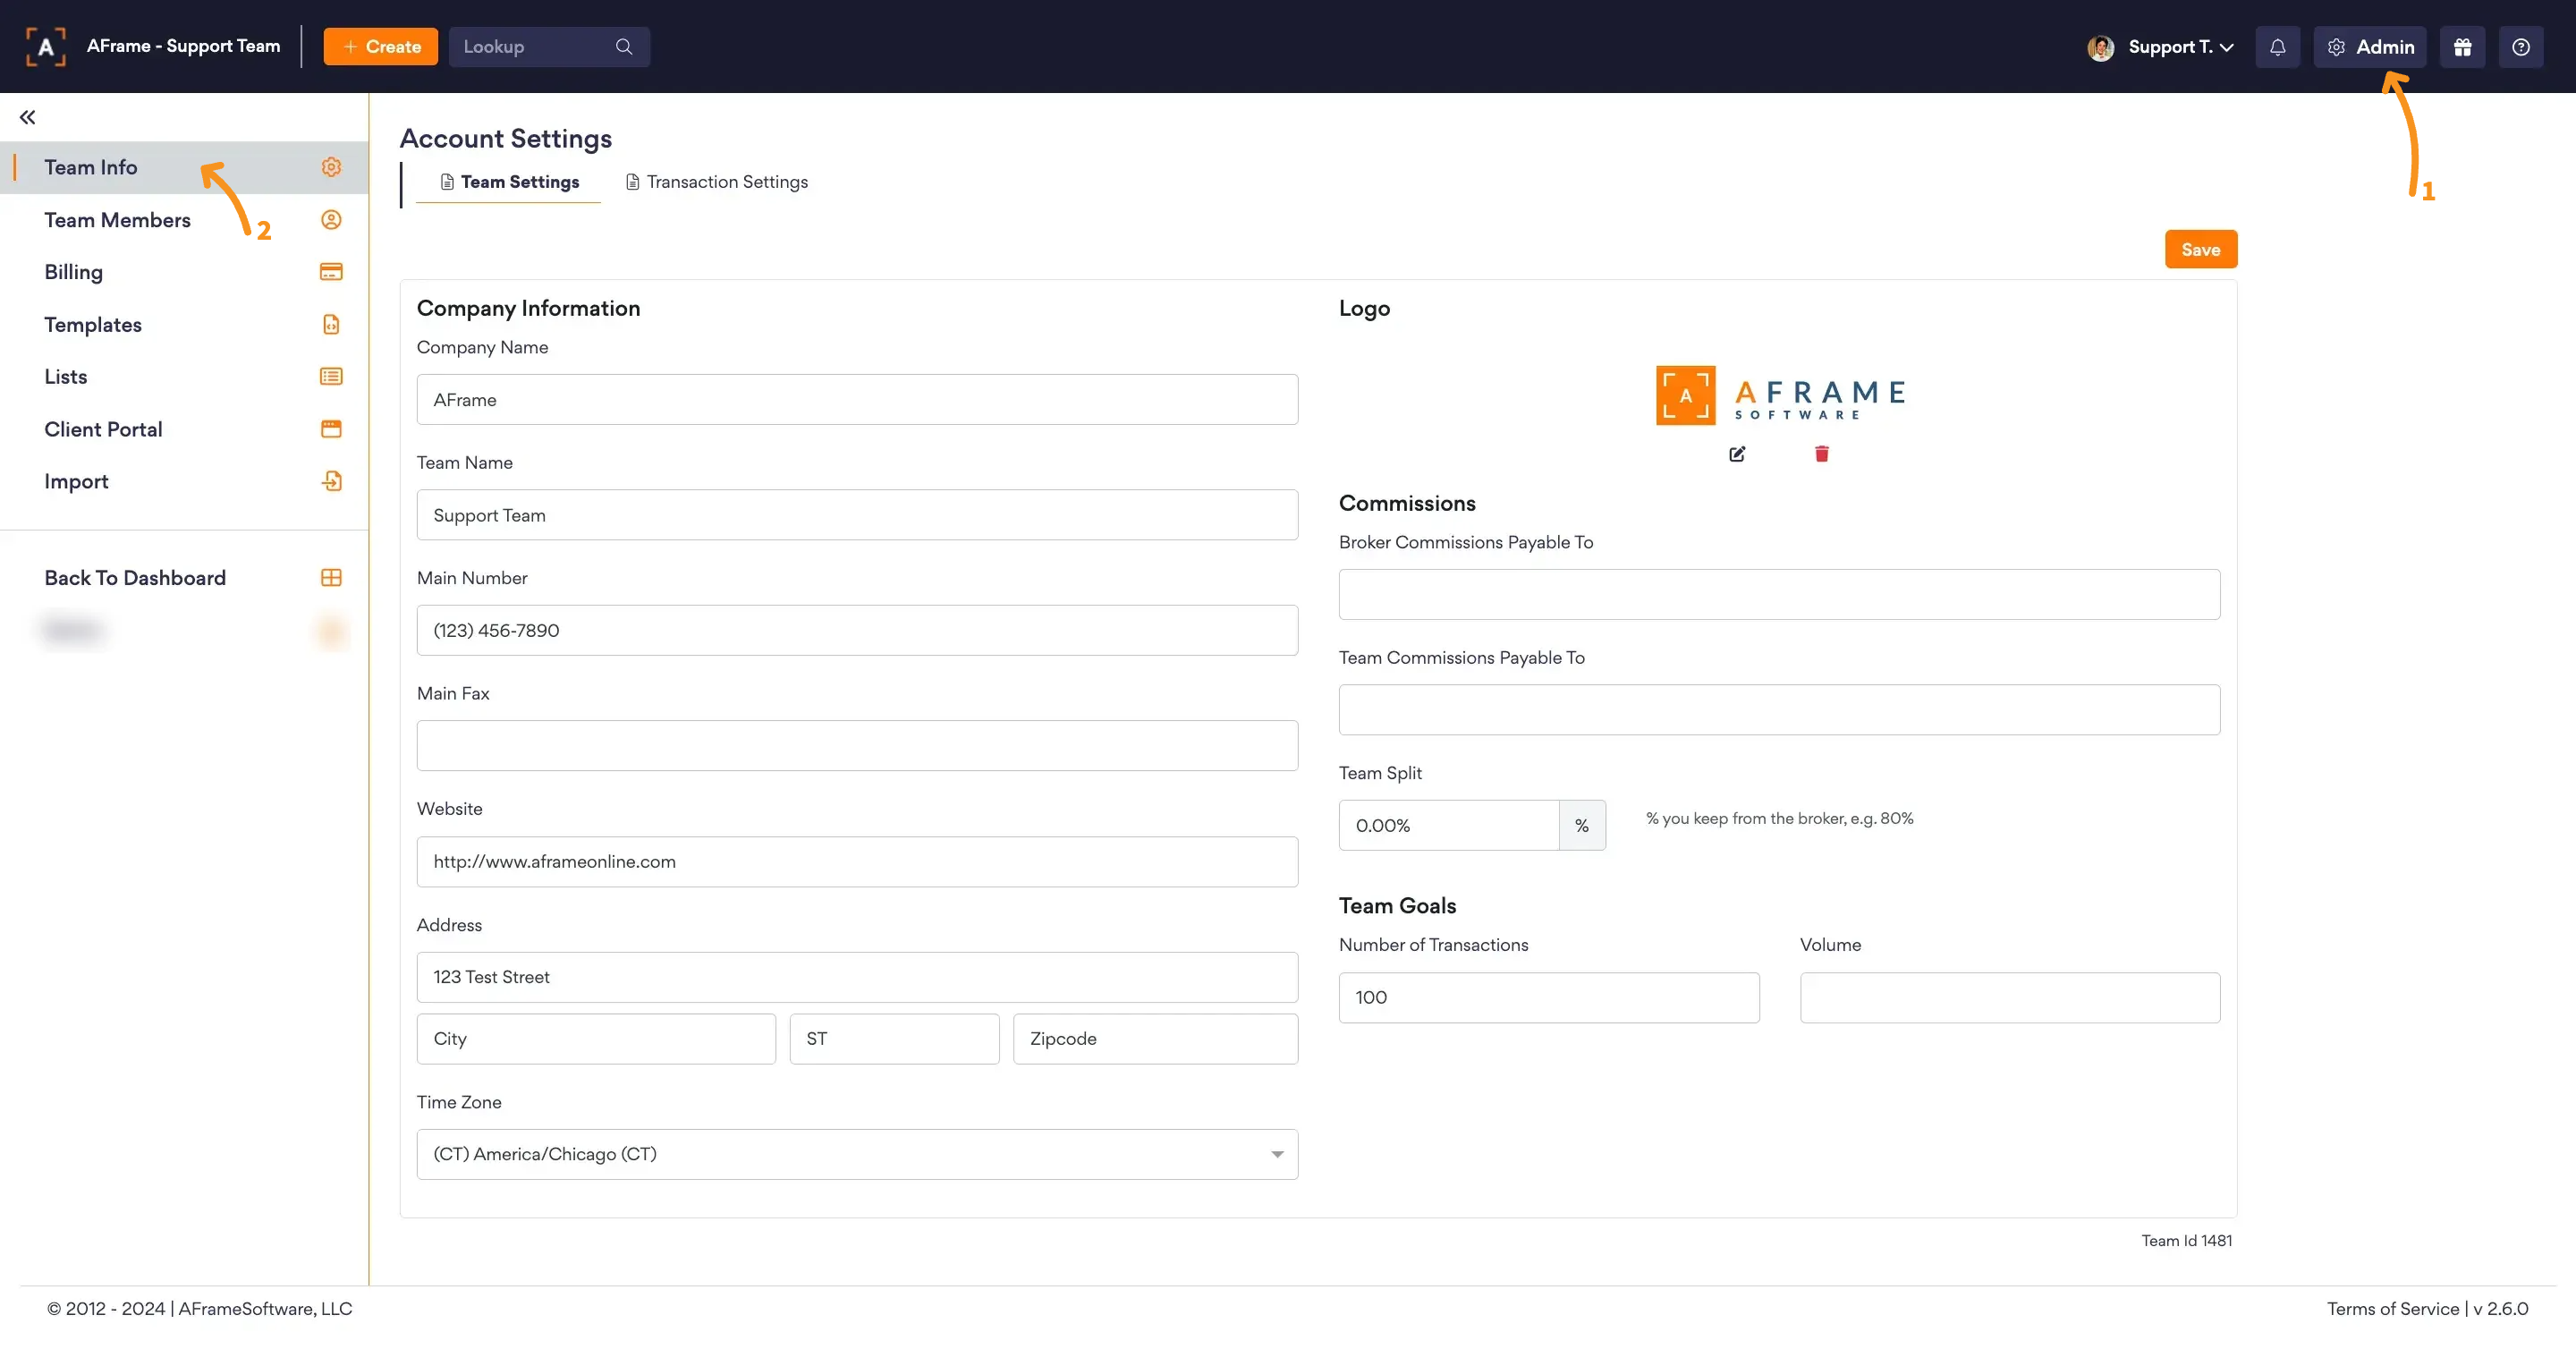Open the gift icon in header
2576x1349 pixels.
[2462, 47]
